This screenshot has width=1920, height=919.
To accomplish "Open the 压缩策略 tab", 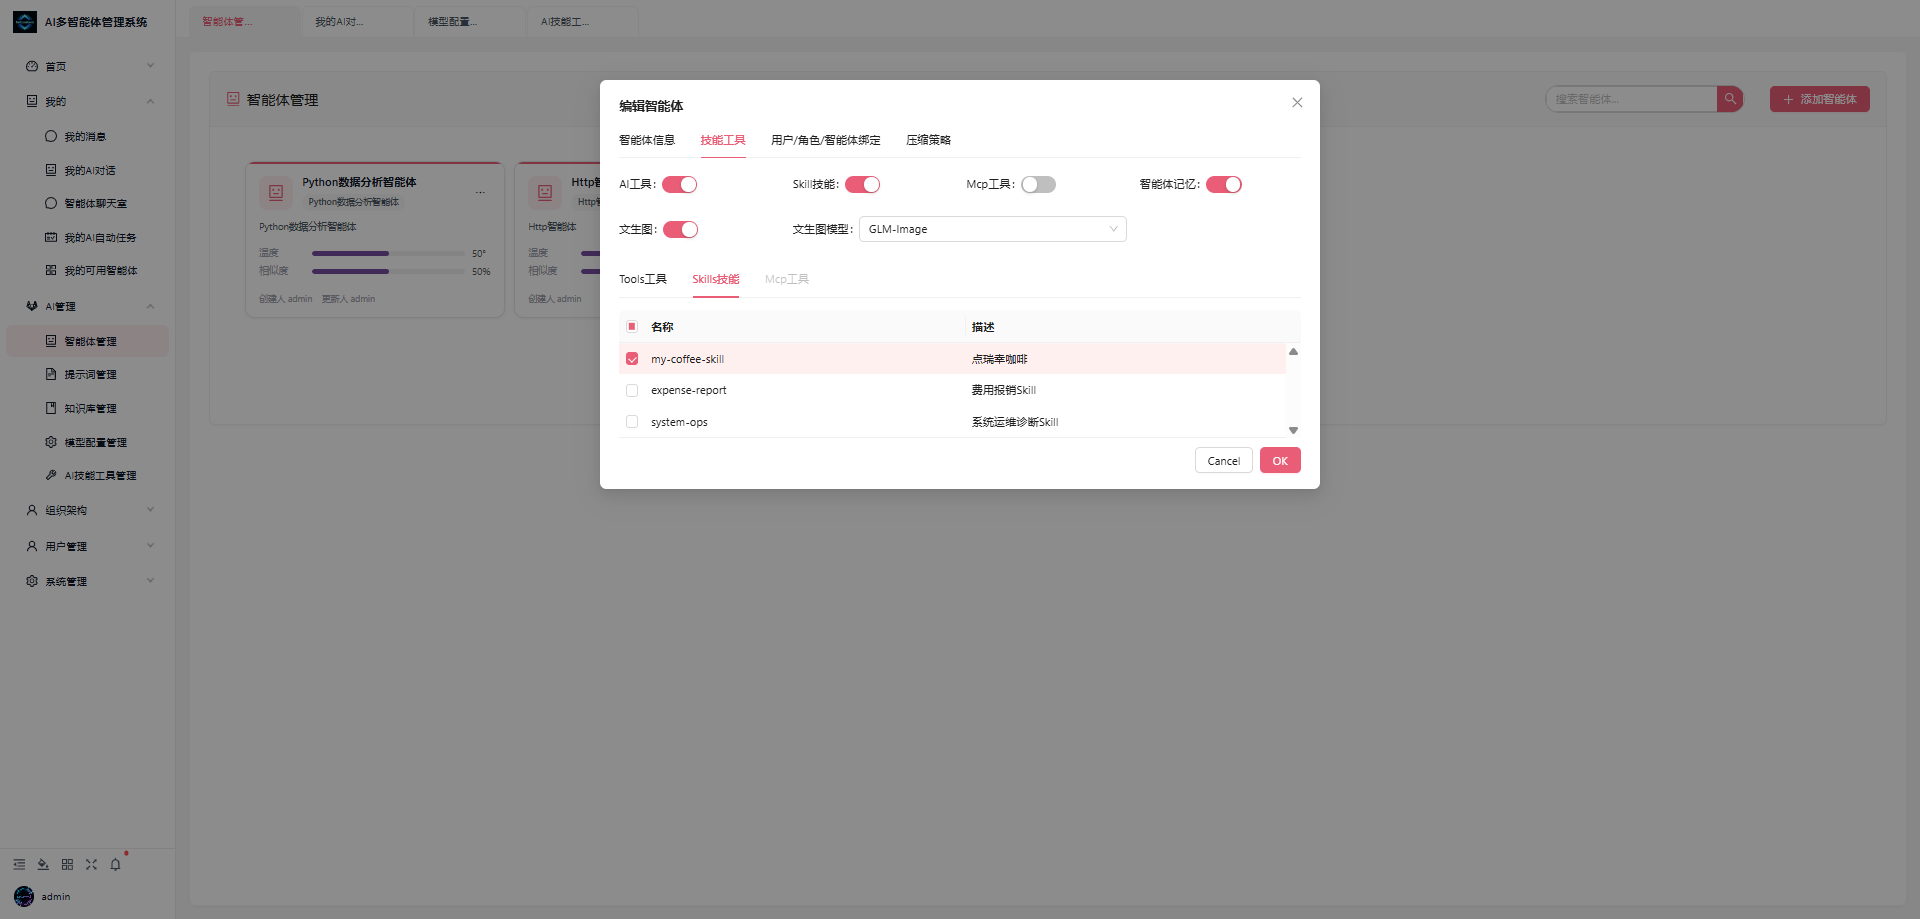I will click(928, 140).
